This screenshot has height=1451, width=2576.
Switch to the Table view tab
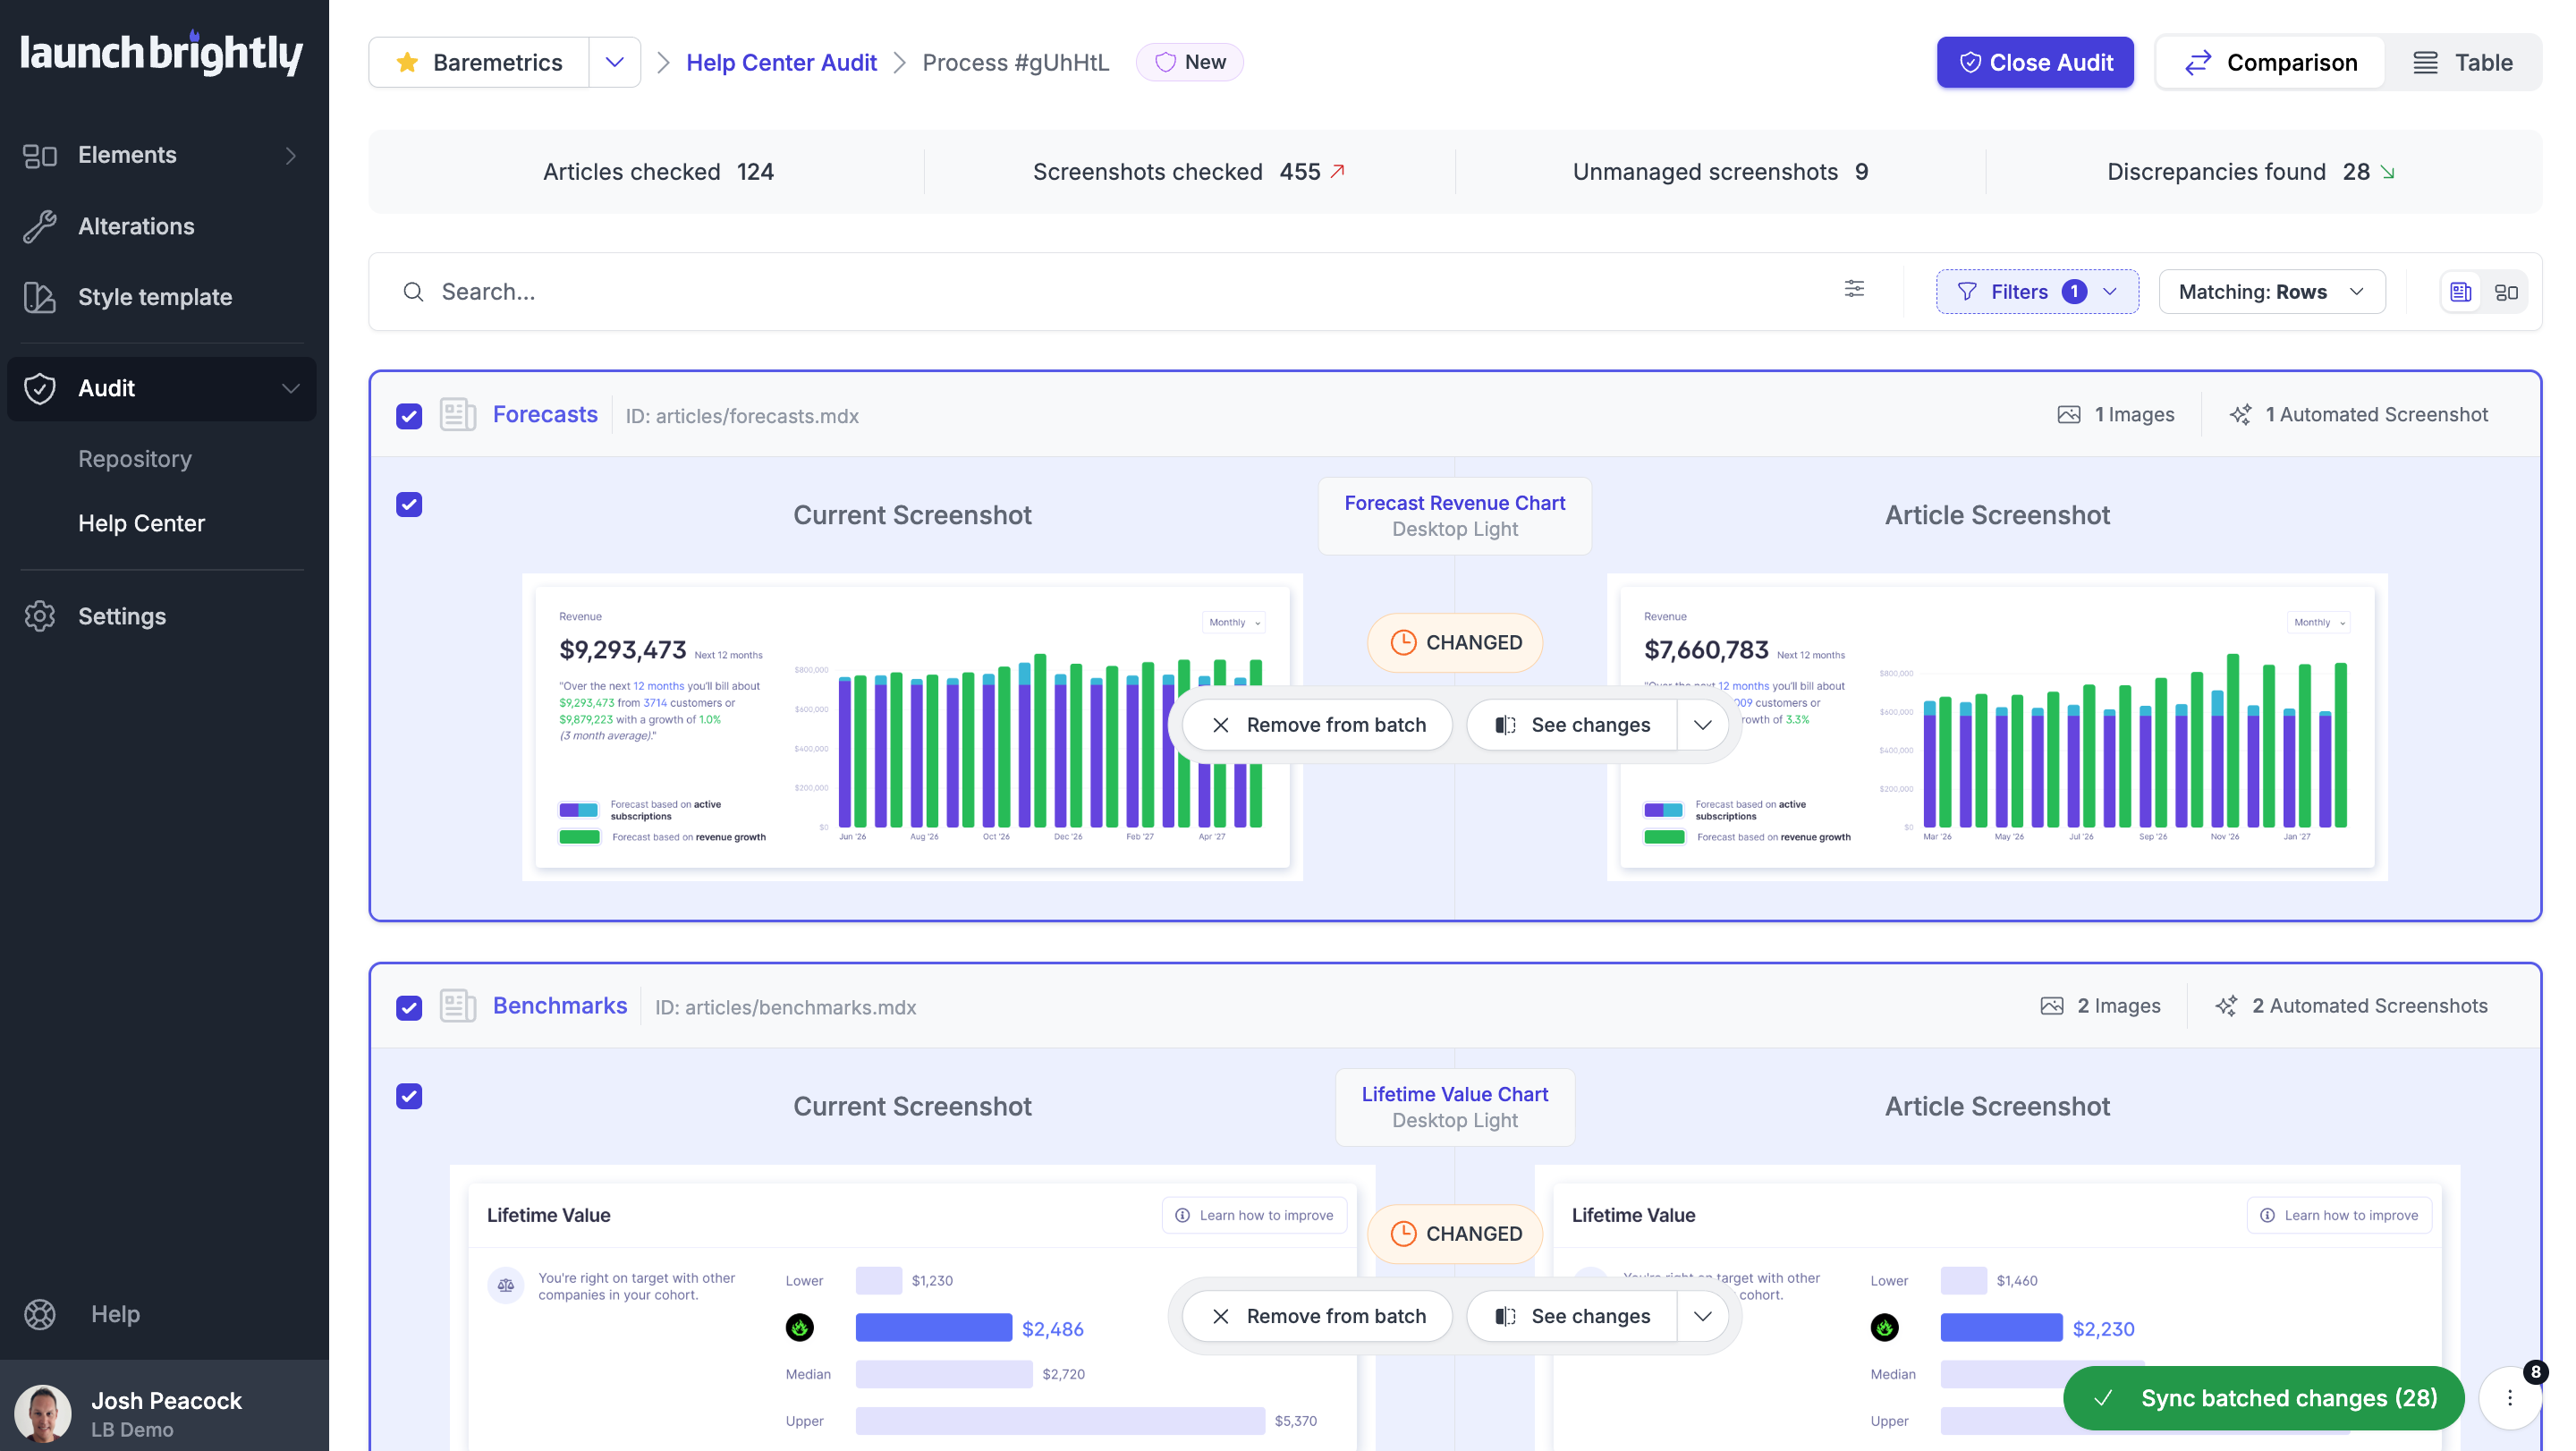(x=2463, y=62)
